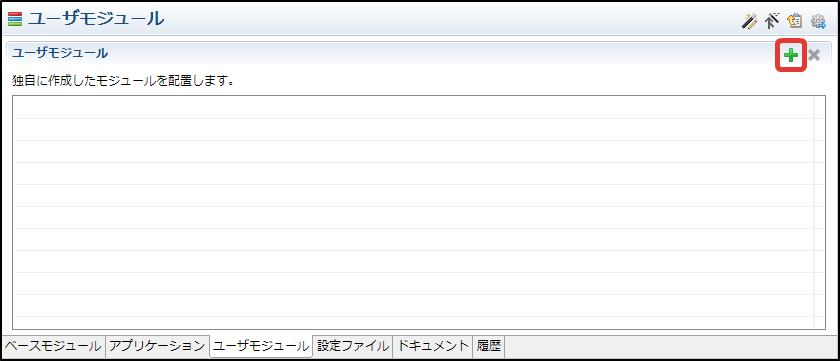This screenshot has height=361, width=840.
Task: Select the first empty row in module list
Action: click(x=413, y=108)
